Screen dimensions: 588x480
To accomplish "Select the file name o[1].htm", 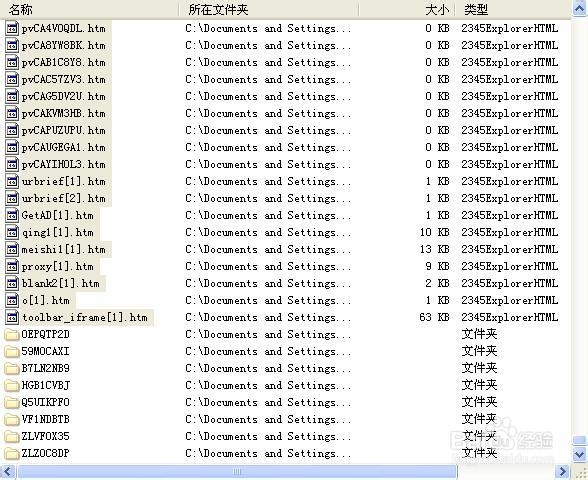I will pos(45,300).
